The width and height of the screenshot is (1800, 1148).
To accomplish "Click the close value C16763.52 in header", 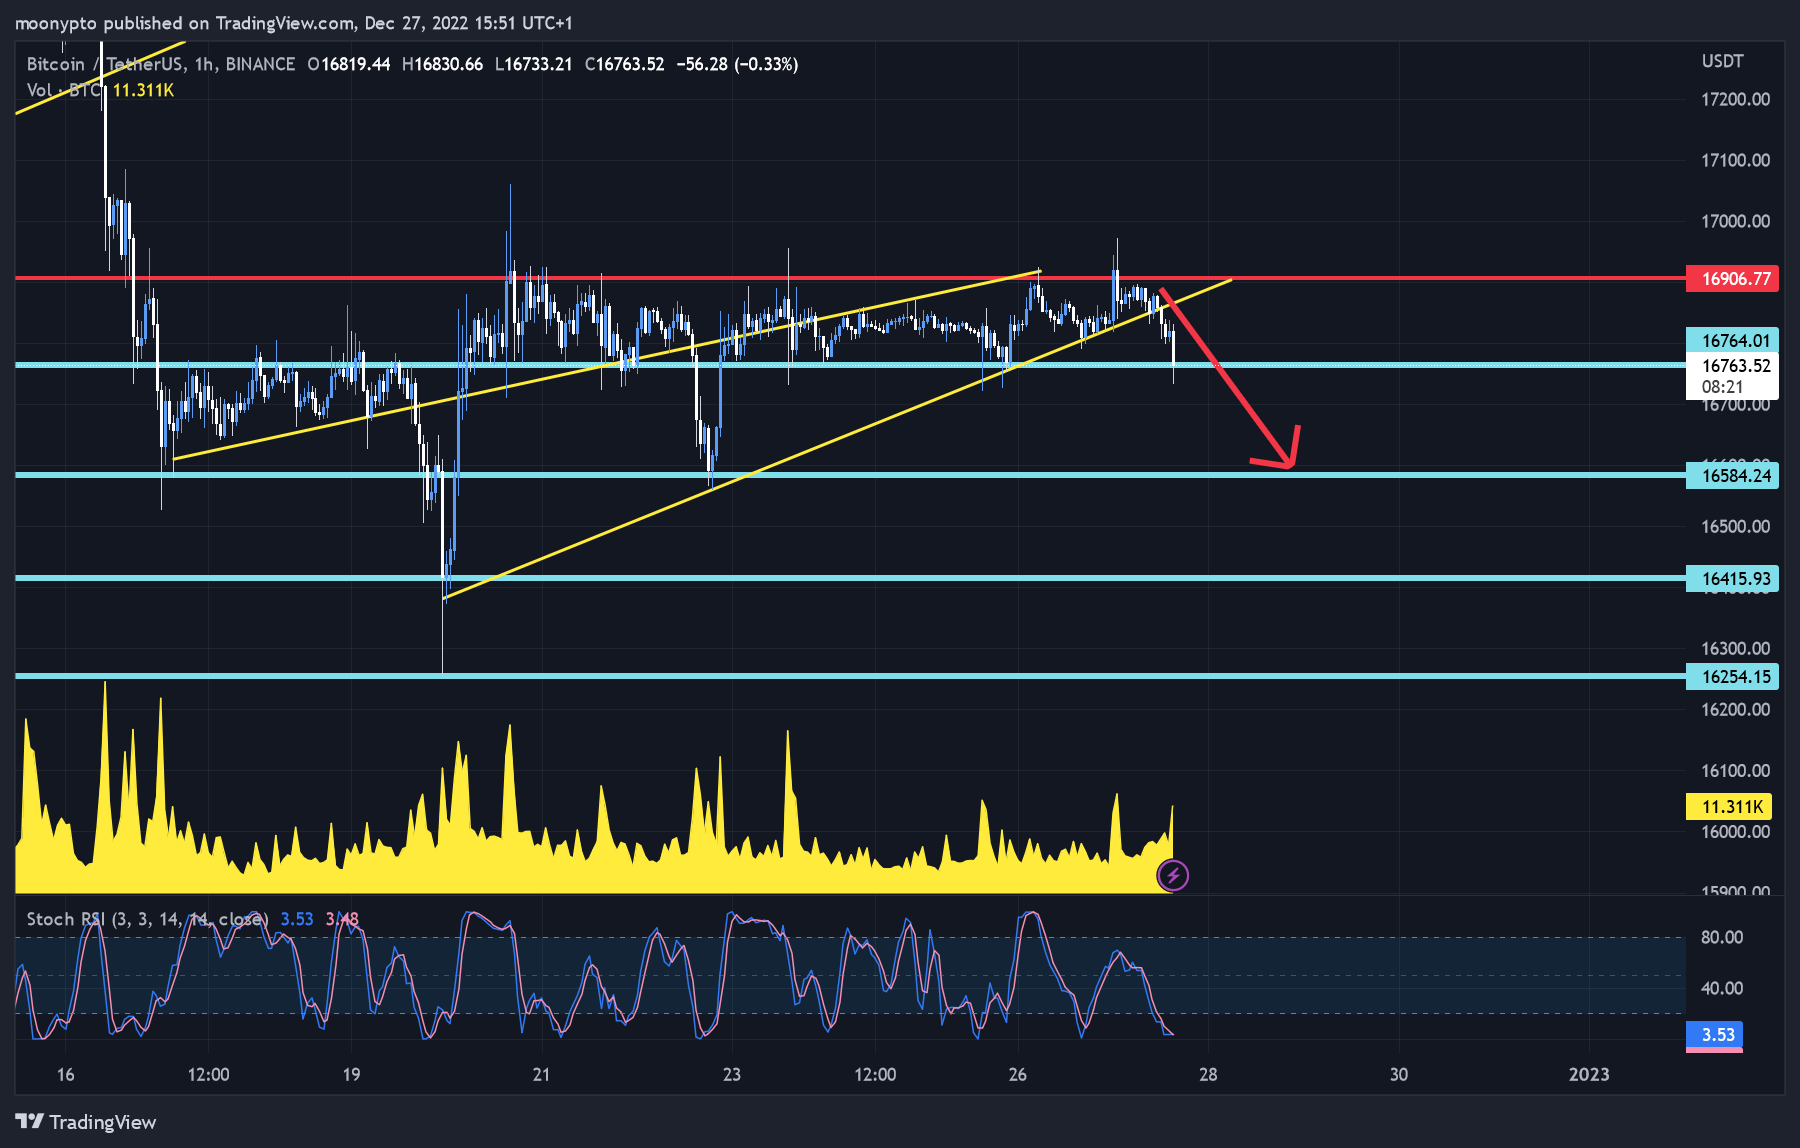I will pyautogui.click(x=624, y=64).
